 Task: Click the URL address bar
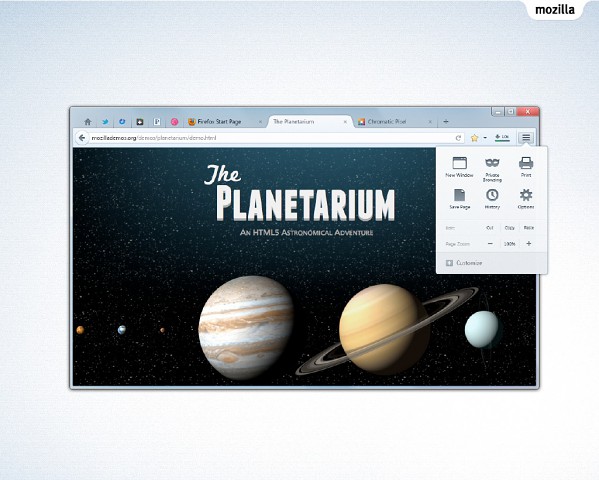pyautogui.click(x=270, y=138)
